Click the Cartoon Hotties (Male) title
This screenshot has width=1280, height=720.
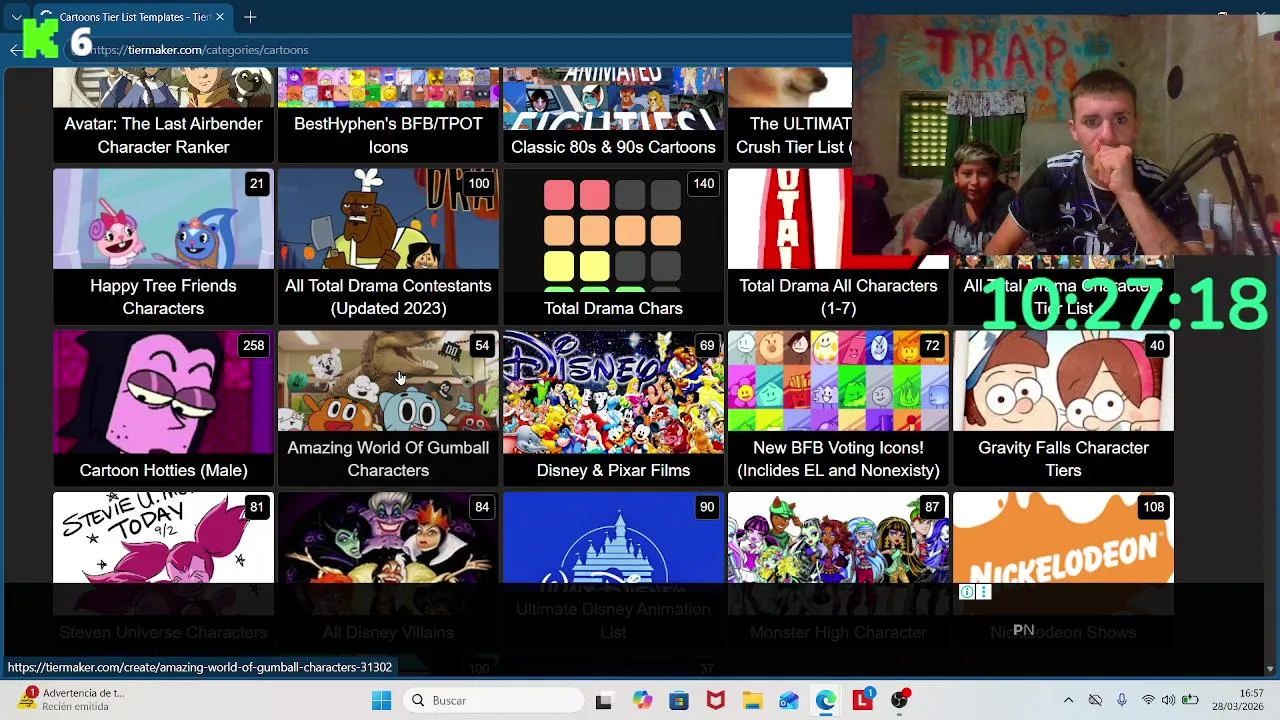click(163, 470)
